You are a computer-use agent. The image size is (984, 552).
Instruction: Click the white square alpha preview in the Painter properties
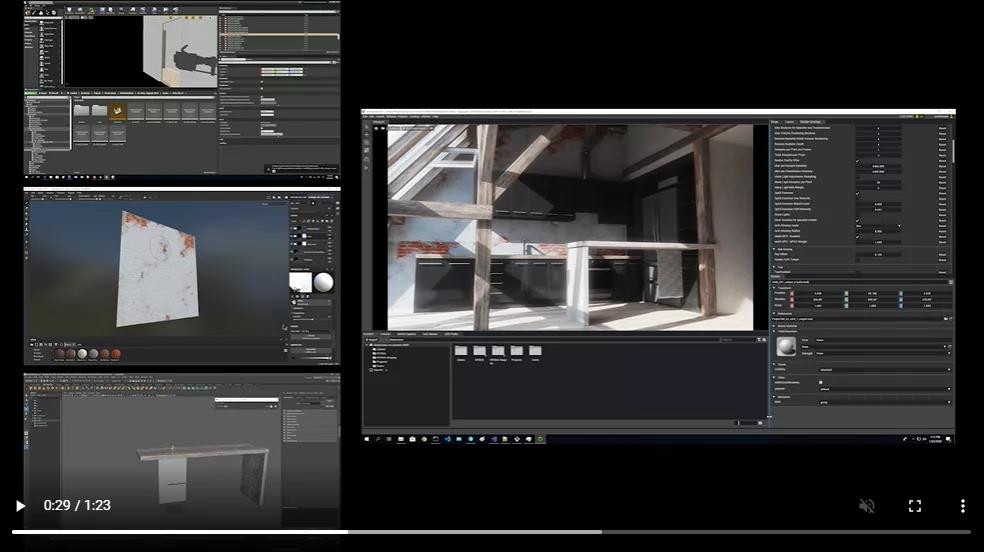(301, 282)
